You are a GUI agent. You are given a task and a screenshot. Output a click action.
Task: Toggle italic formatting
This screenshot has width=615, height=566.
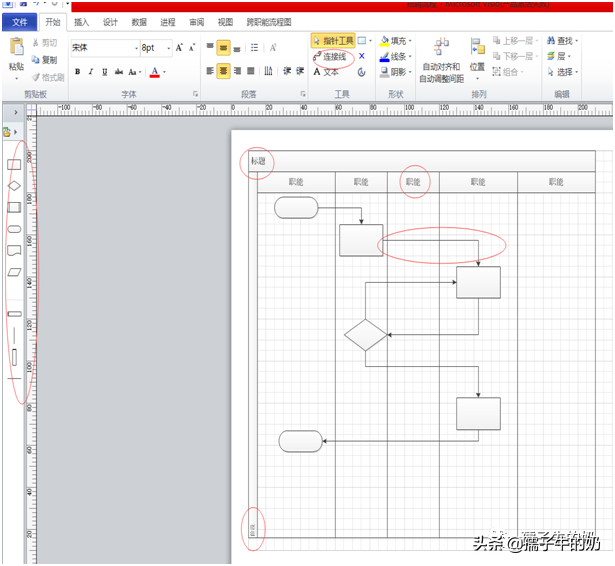click(x=91, y=72)
